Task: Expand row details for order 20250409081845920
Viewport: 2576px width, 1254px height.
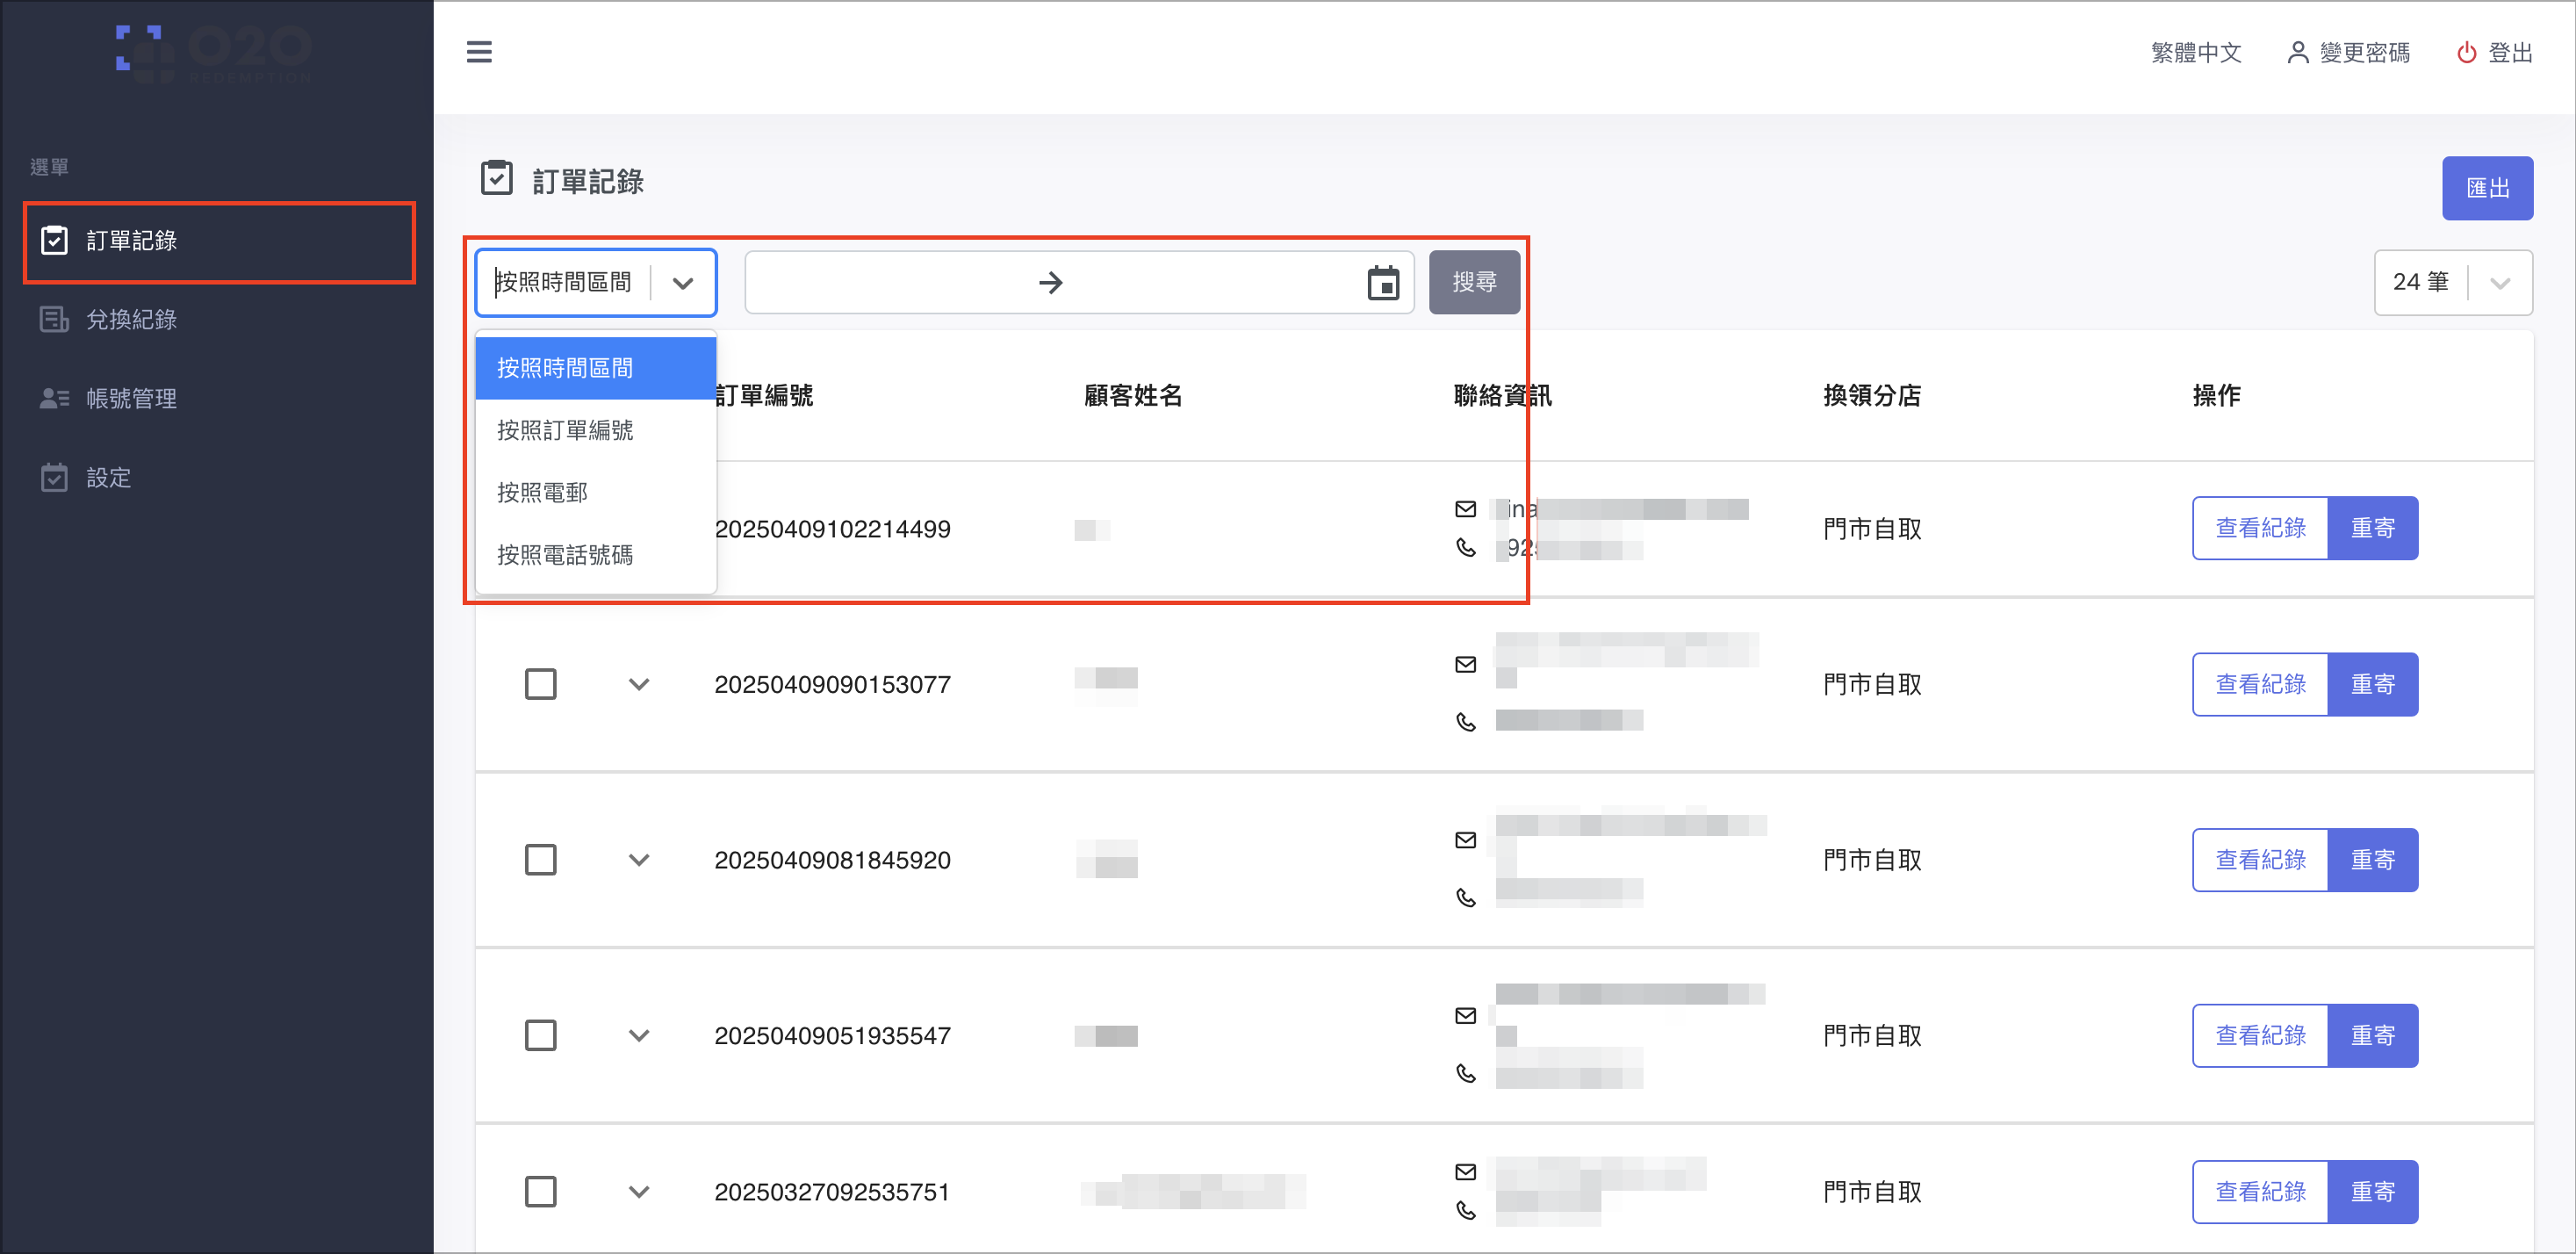Action: pos(639,860)
